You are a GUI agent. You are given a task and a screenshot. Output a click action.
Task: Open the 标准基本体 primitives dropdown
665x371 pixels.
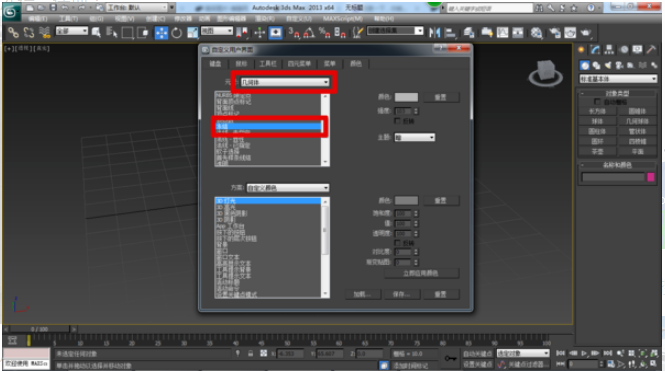(x=618, y=79)
